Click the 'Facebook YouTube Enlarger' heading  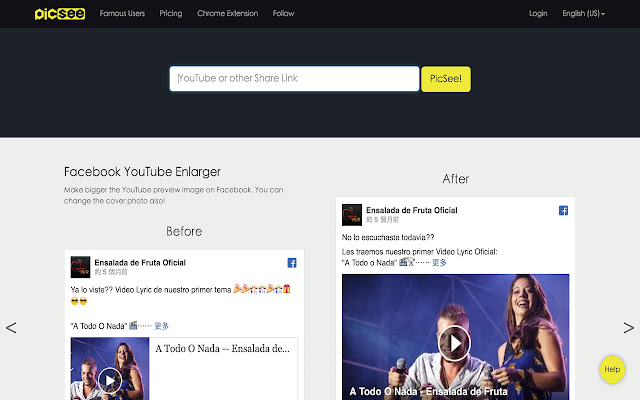click(x=142, y=172)
